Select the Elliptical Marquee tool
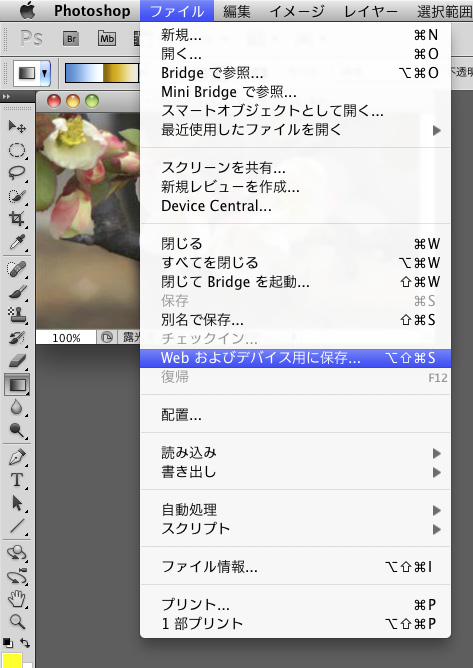Screen dimensions: 473x668 (17, 150)
